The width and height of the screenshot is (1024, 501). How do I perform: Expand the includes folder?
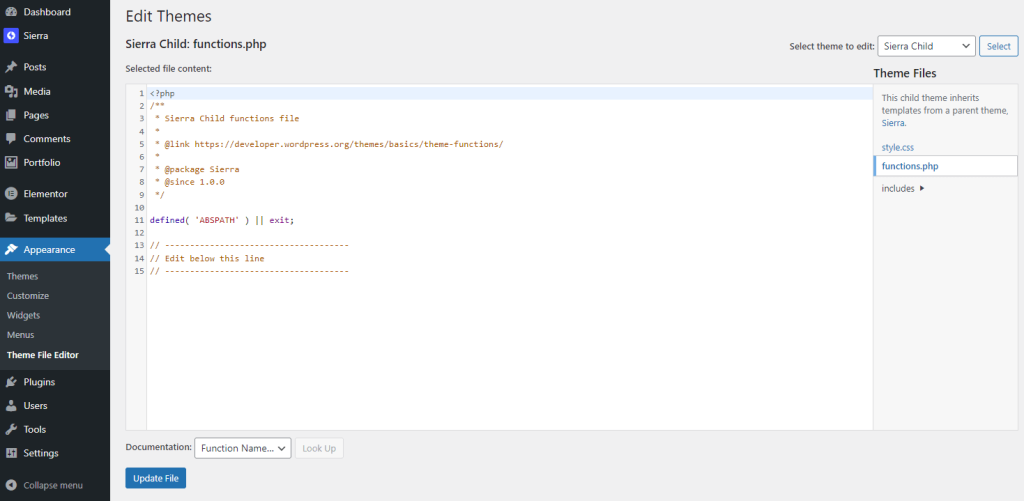903,188
